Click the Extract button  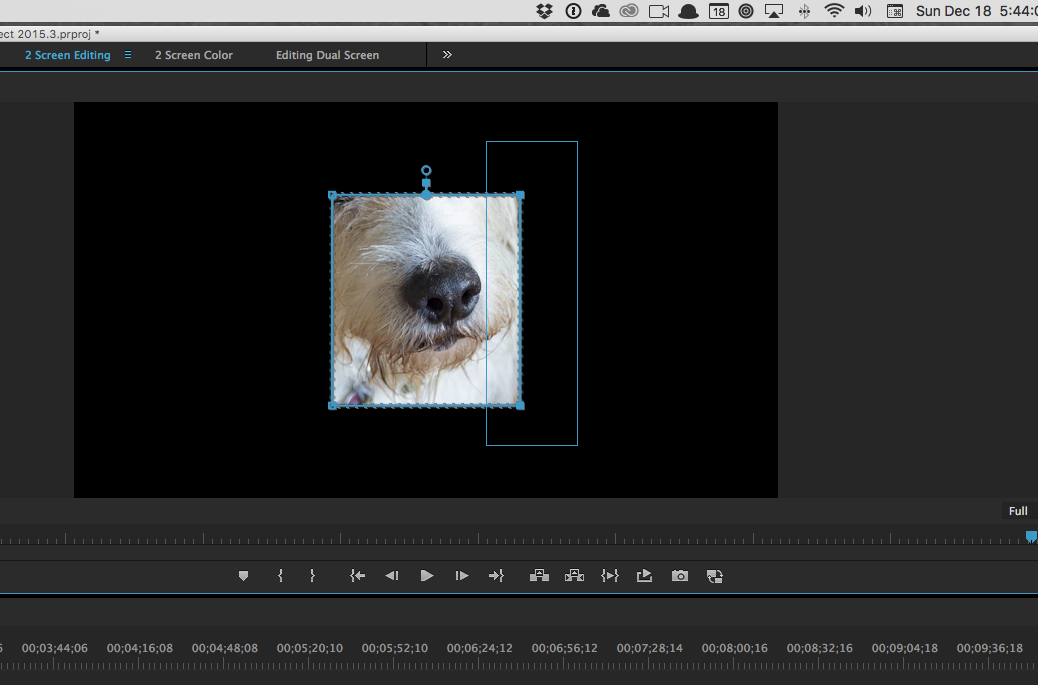574,576
